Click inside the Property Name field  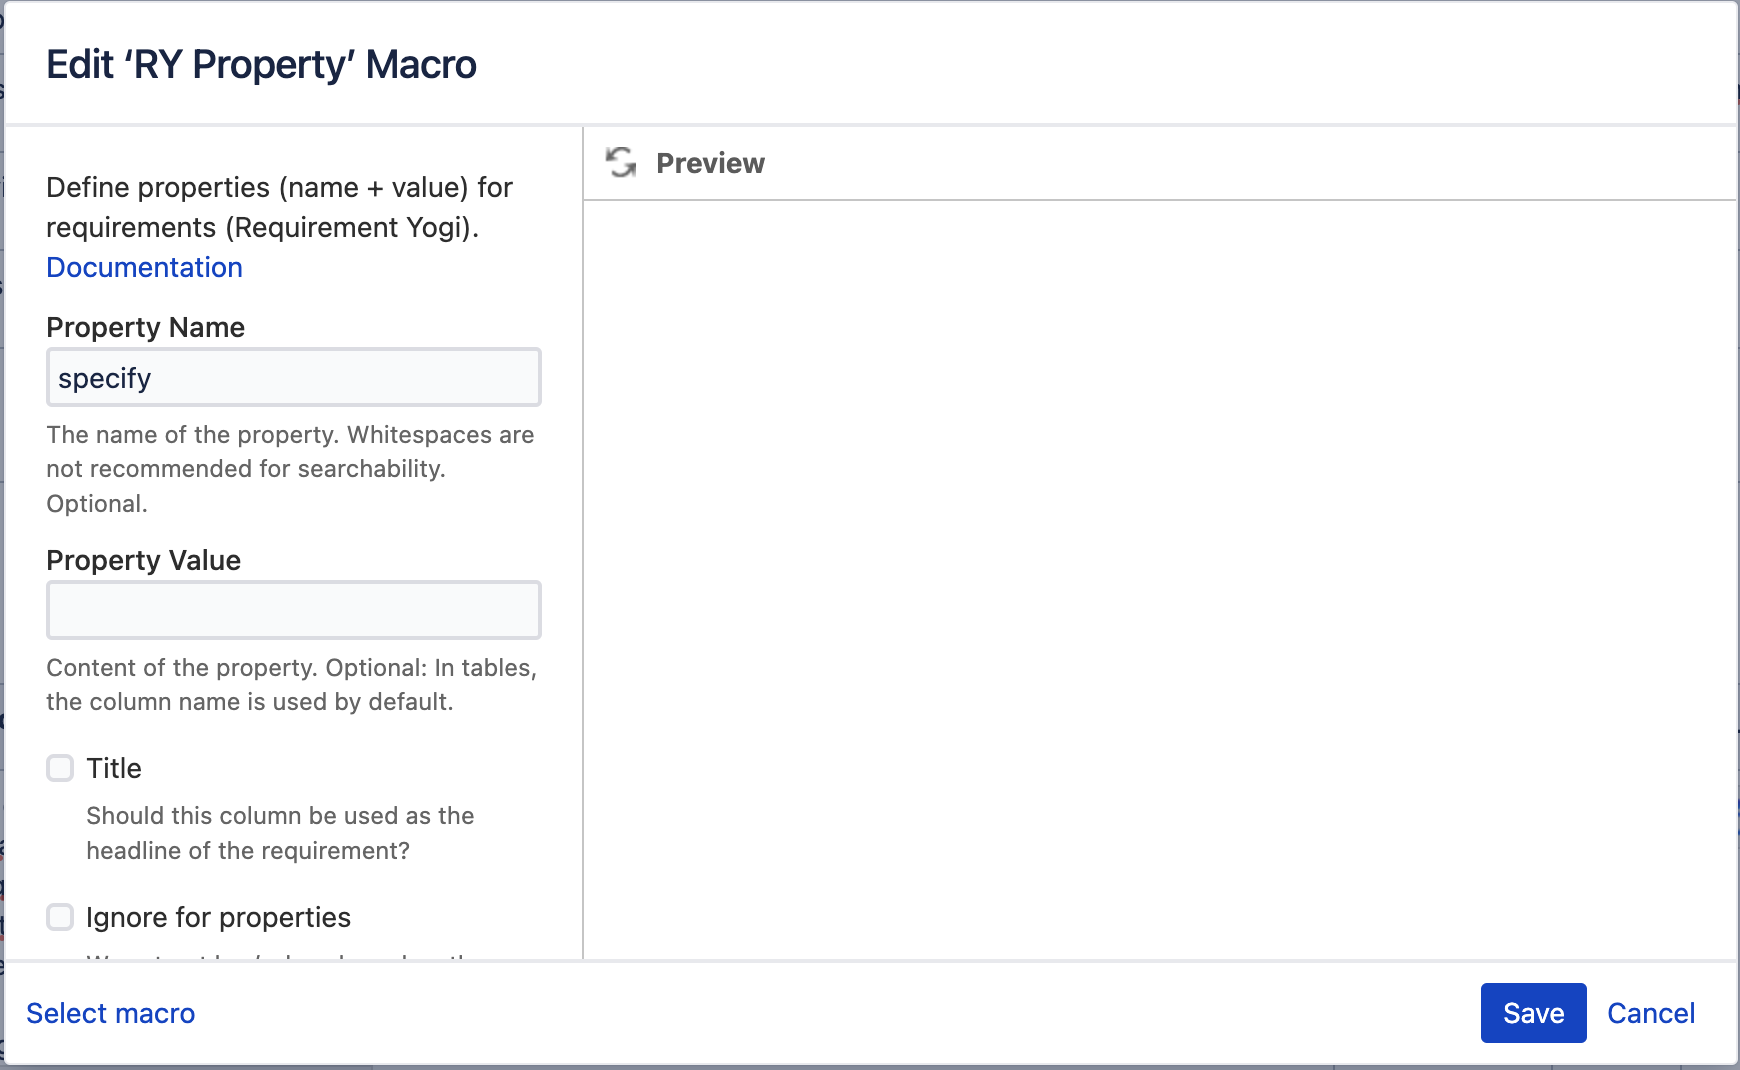[293, 377]
